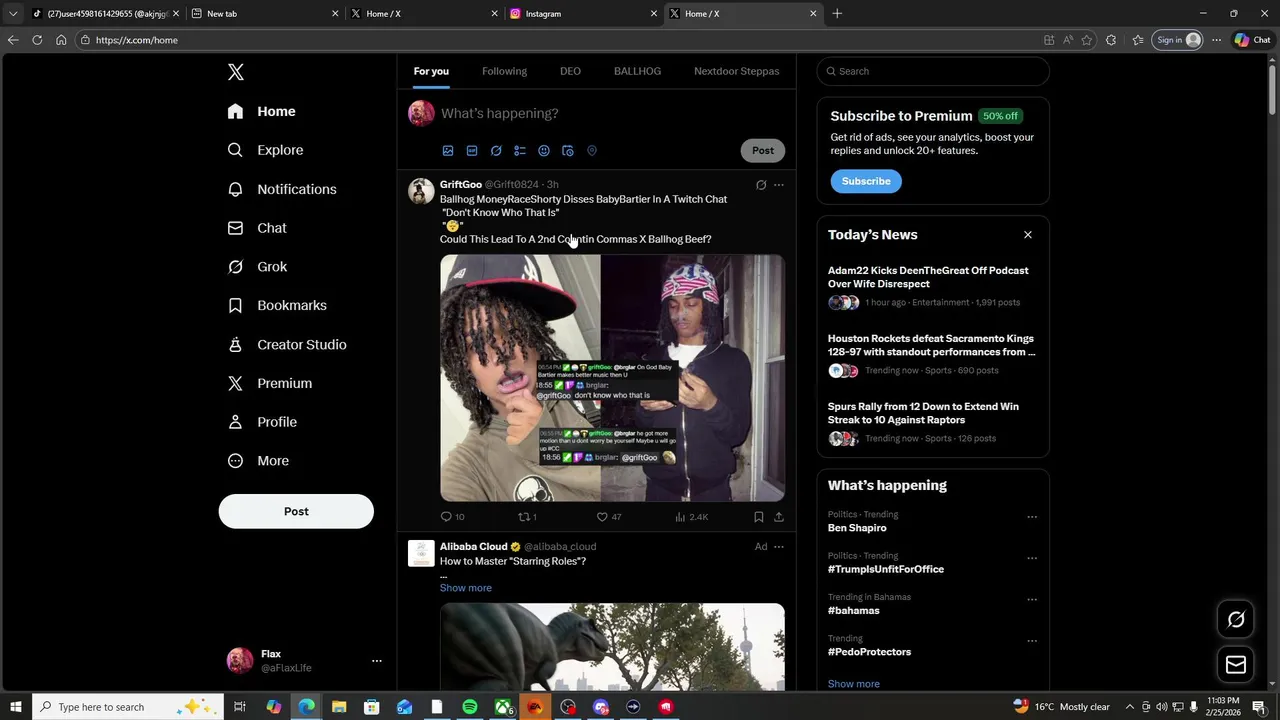Bookmark GriftGoo's post

tap(759, 517)
